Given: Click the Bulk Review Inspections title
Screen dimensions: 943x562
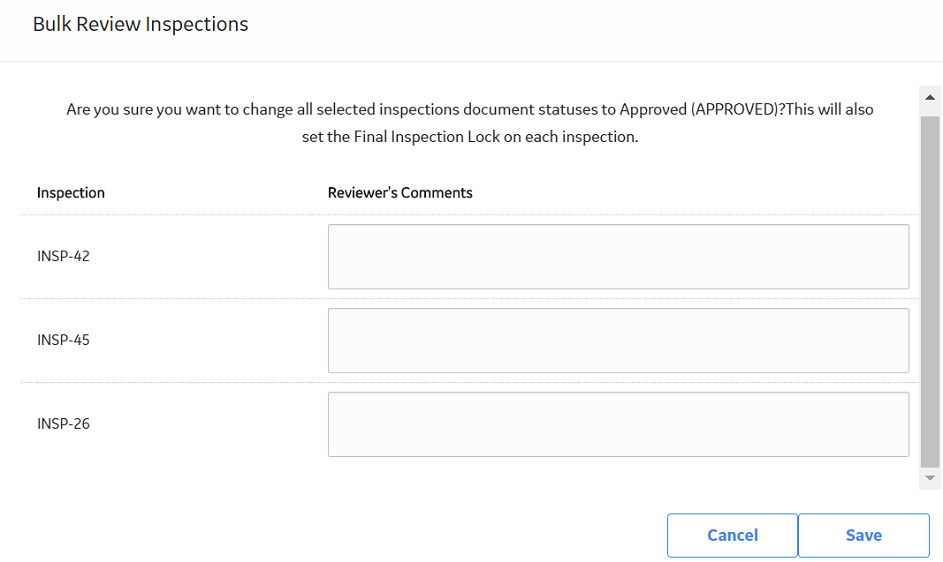Looking at the screenshot, I should pos(140,24).
